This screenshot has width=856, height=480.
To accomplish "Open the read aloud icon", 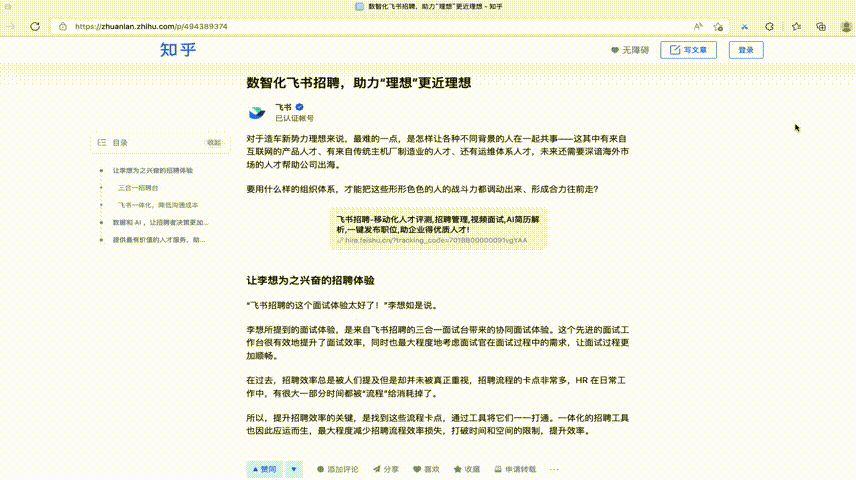I will (698, 26).
